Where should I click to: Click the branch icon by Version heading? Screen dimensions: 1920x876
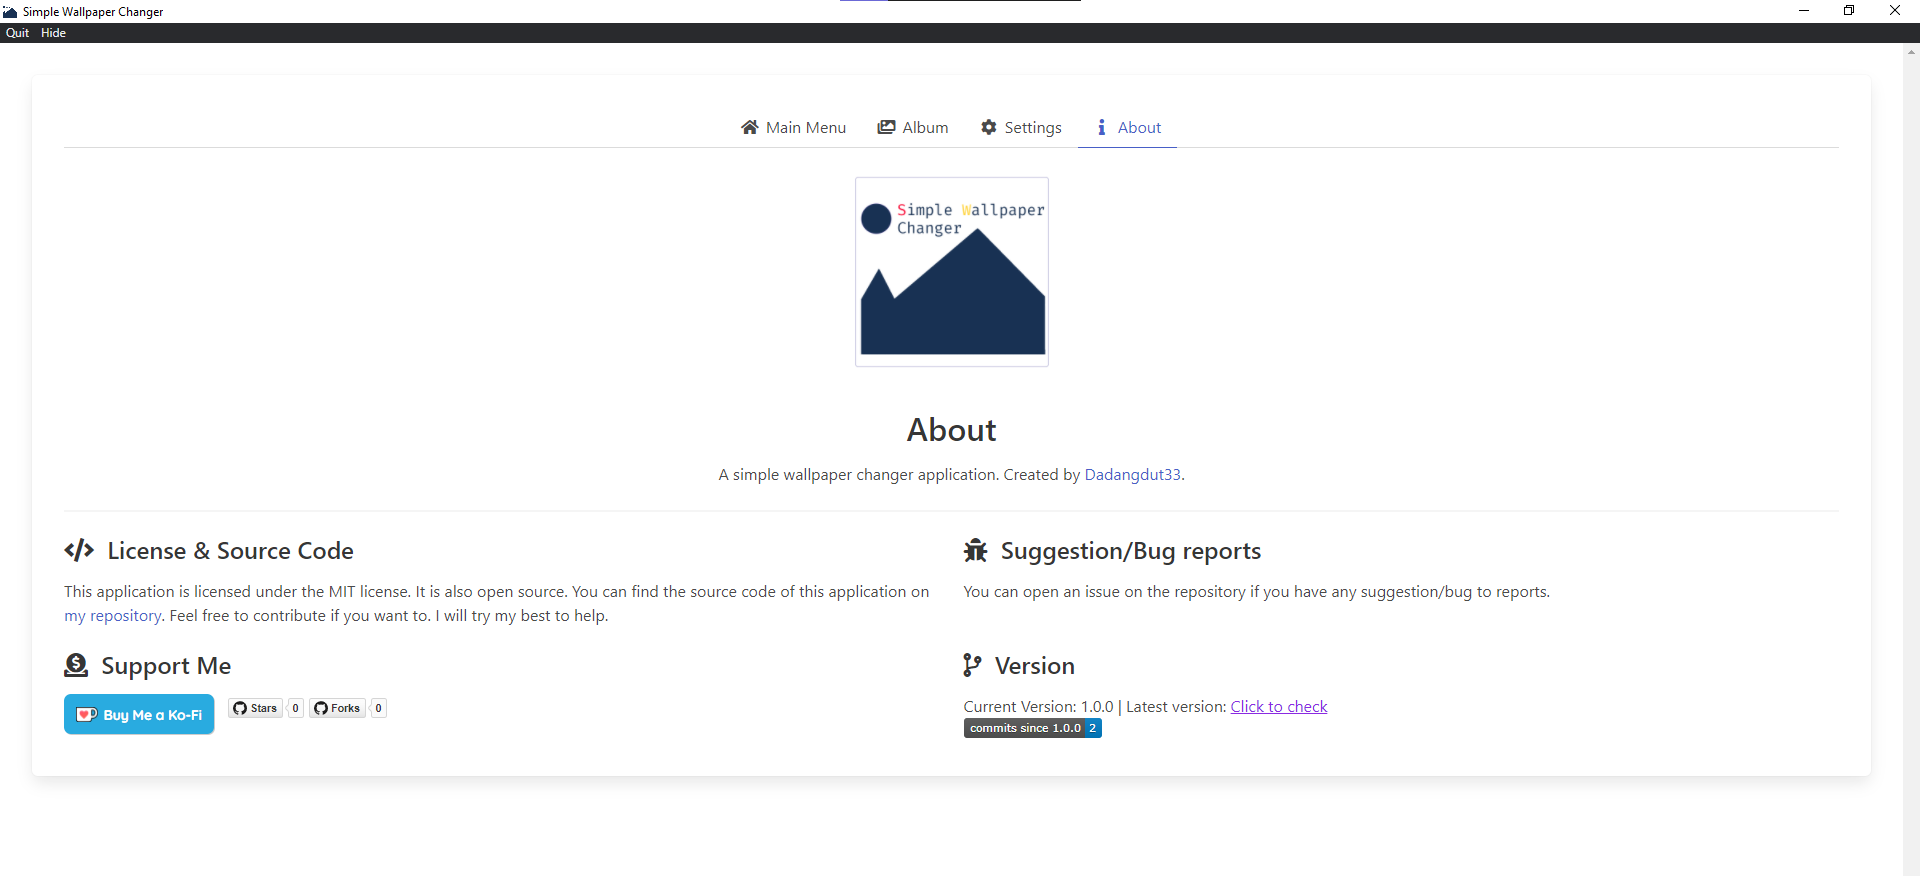coord(972,665)
